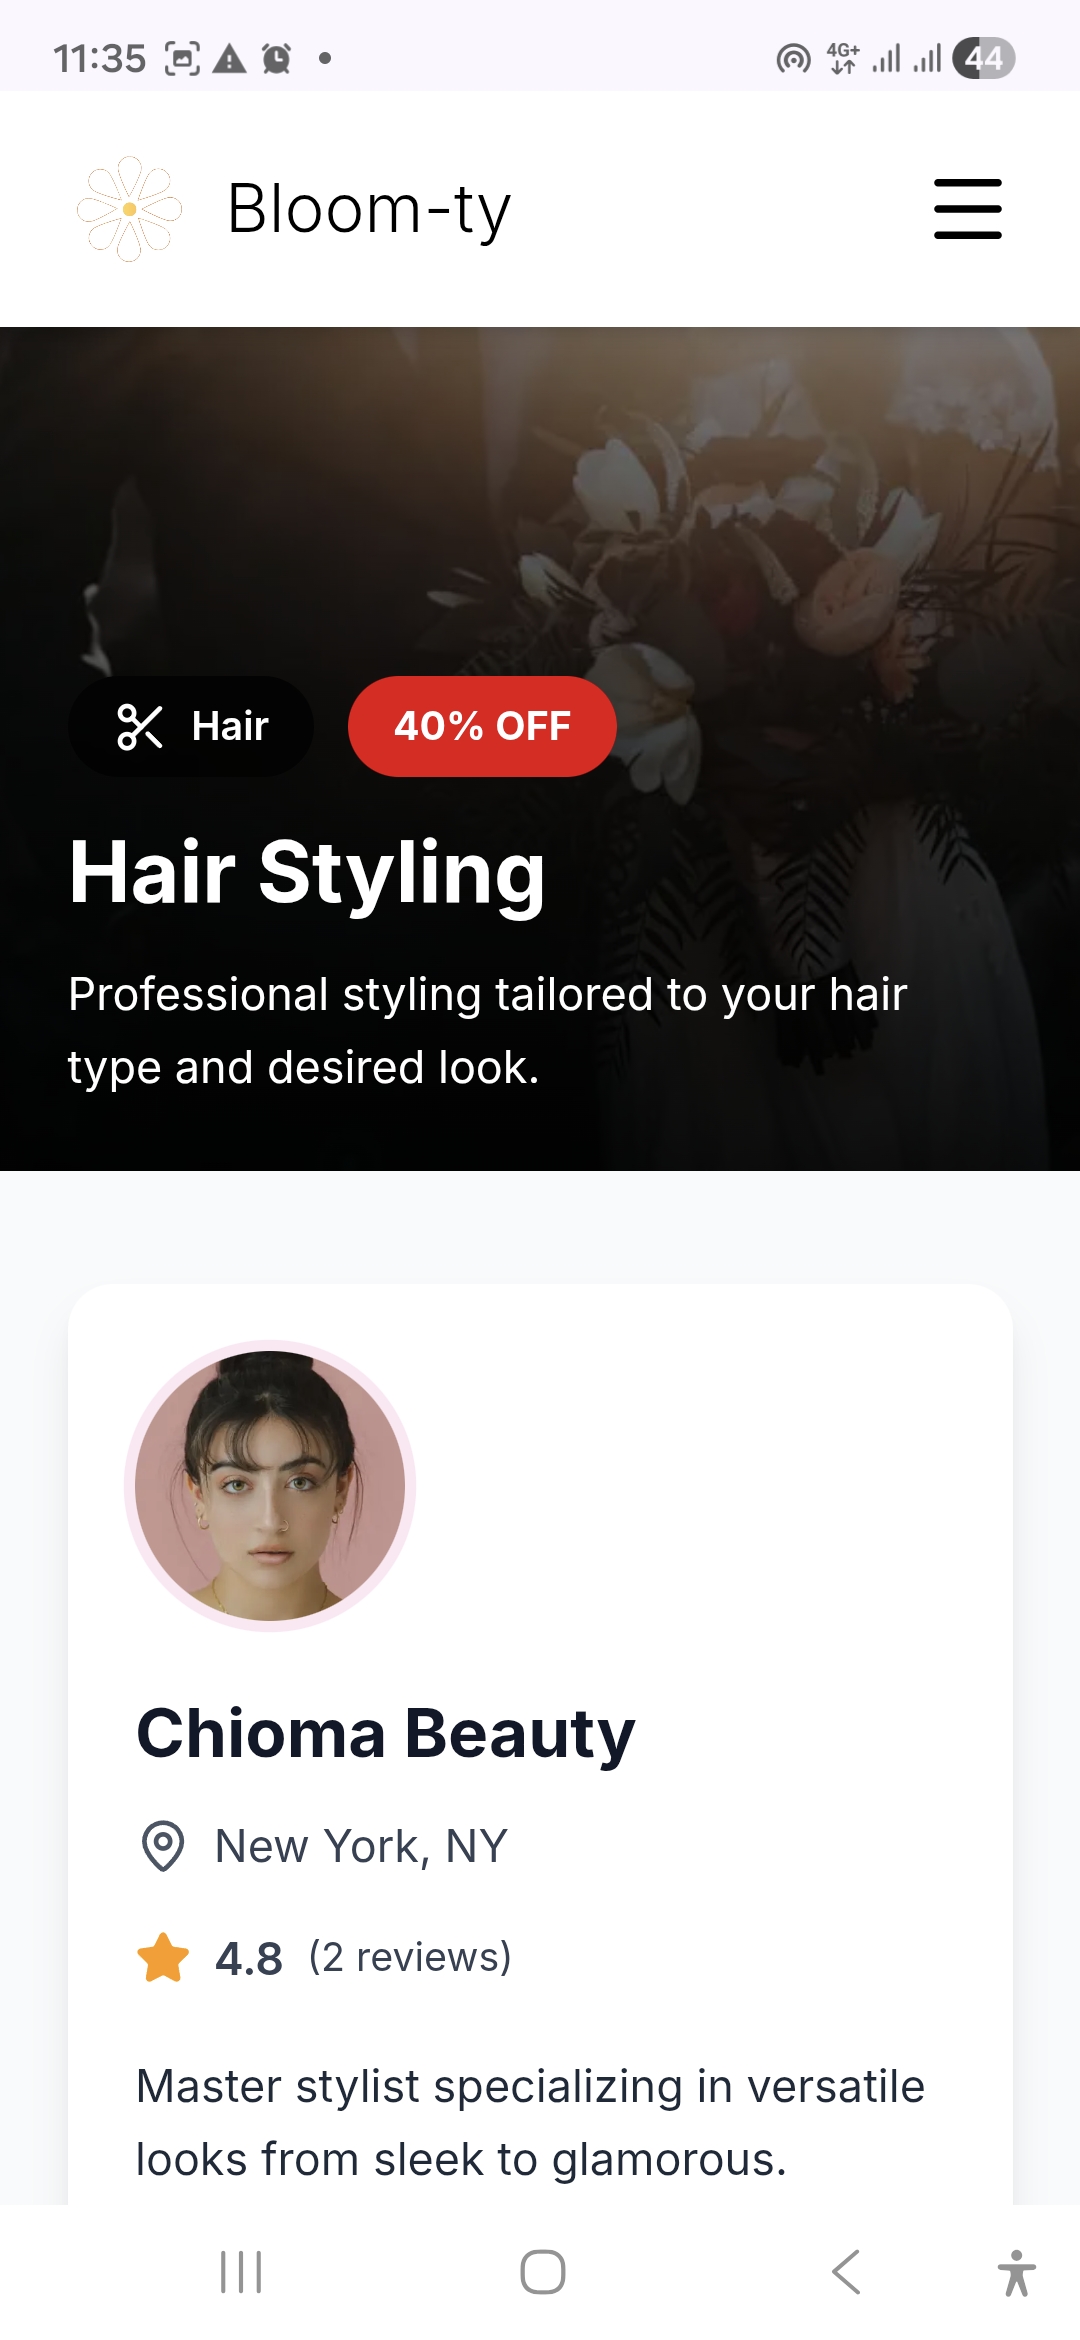Viewport: 1080px width, 2340px height.
Task: Tap the Bloom-ty flower logo
Action: tap(129, 209)
